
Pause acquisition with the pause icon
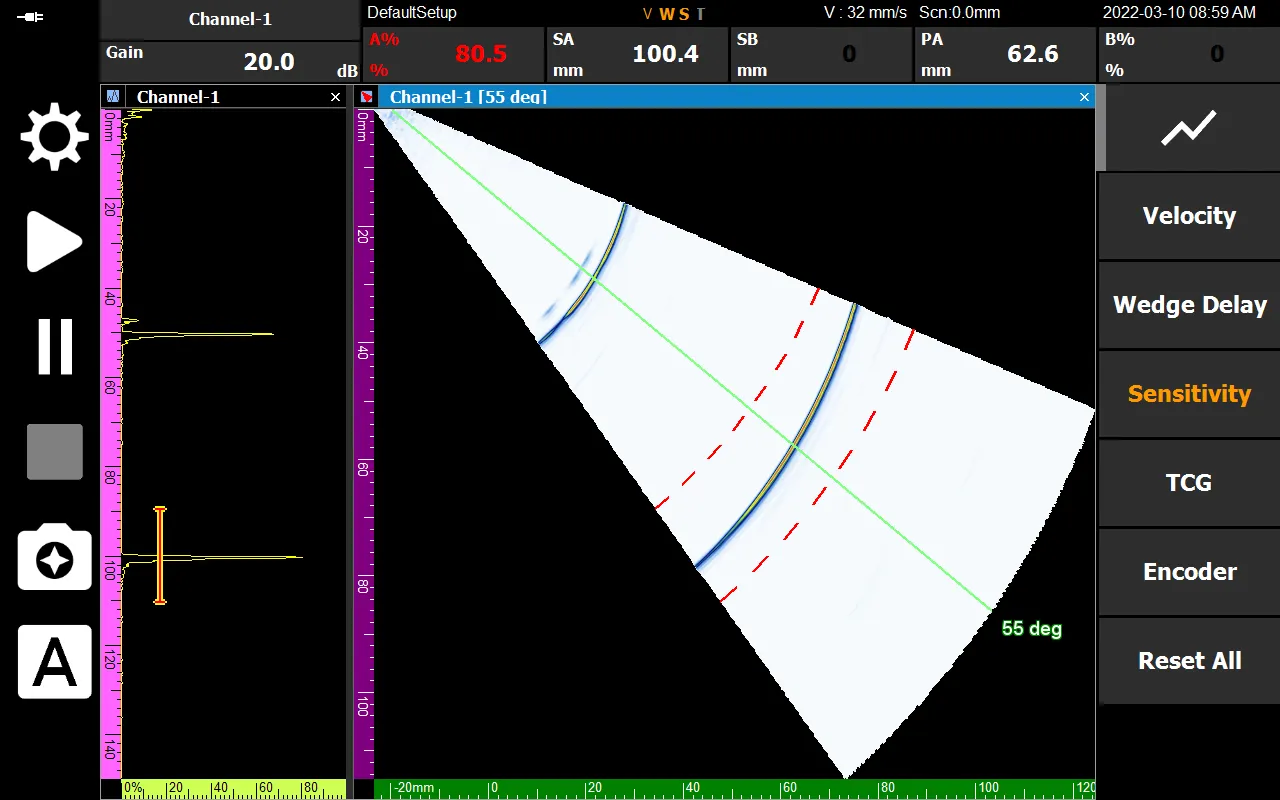[x=55, y=347]
